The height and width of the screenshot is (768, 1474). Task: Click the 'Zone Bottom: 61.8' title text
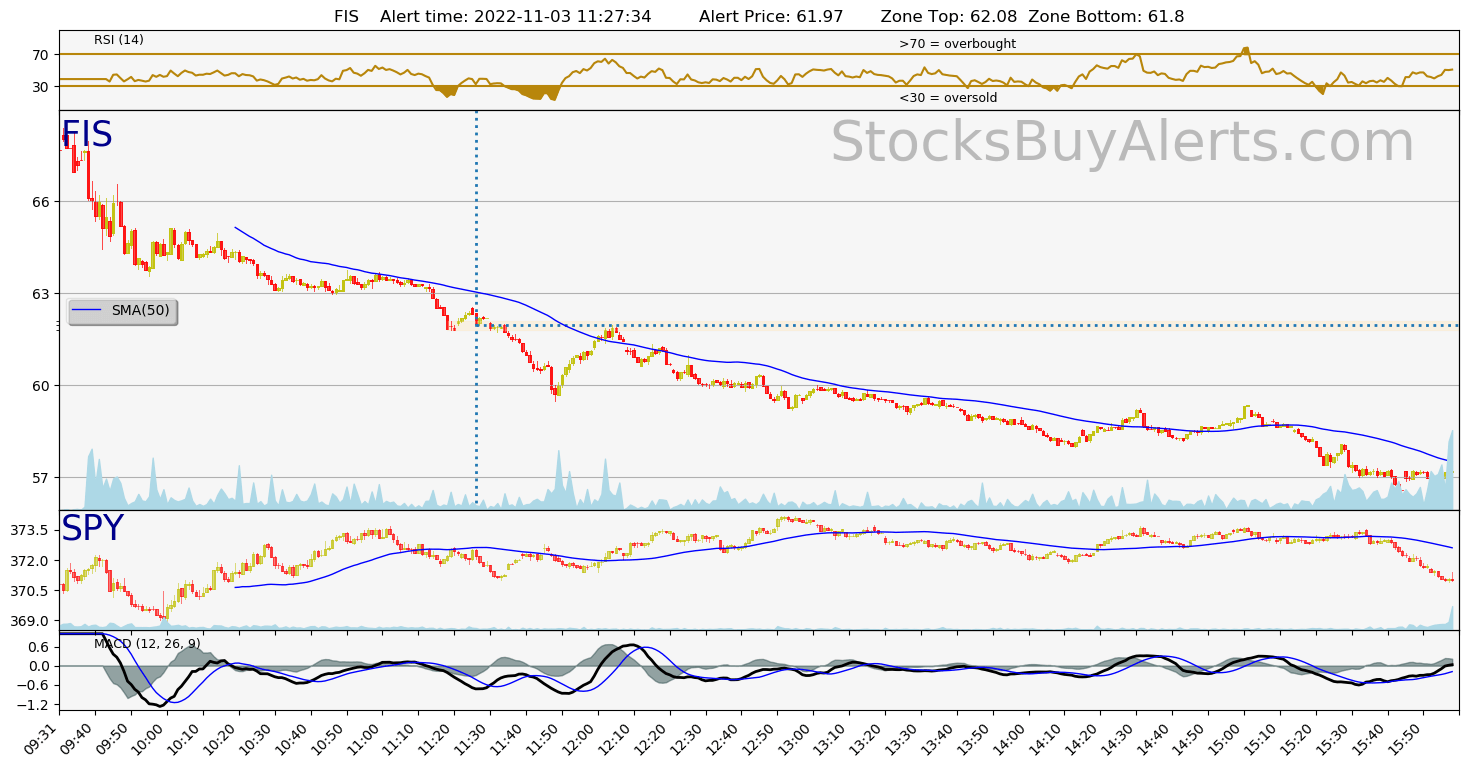(1106, 16)
